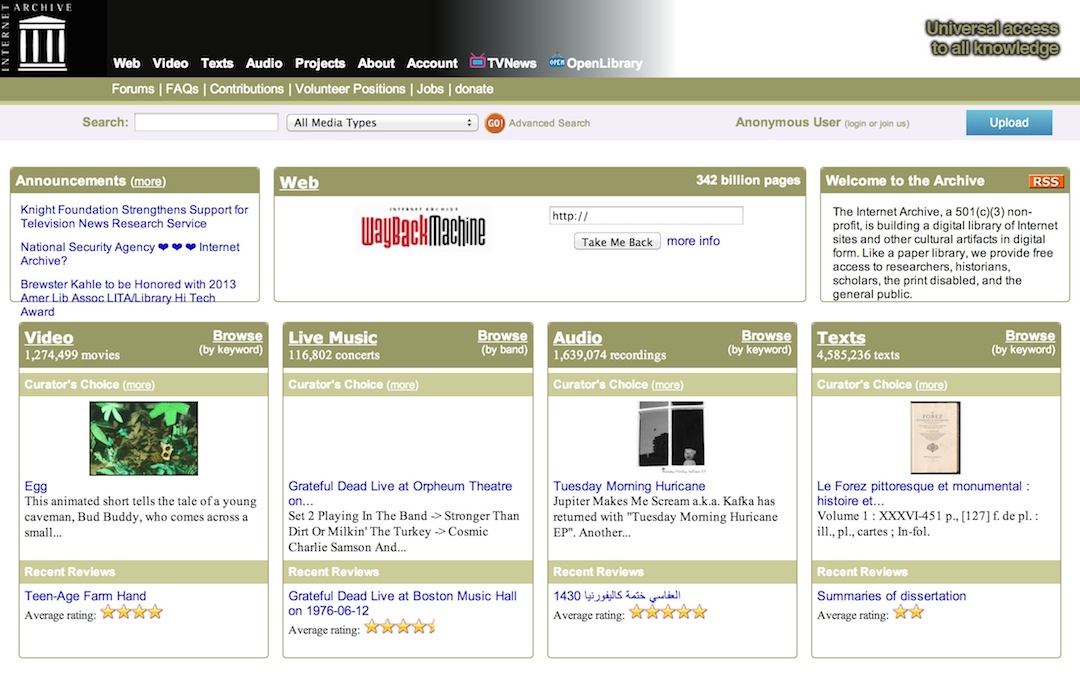This screenshot has height=674, width=1080.
Task: Click the orange GO! search button
Action: click(495, 123)
